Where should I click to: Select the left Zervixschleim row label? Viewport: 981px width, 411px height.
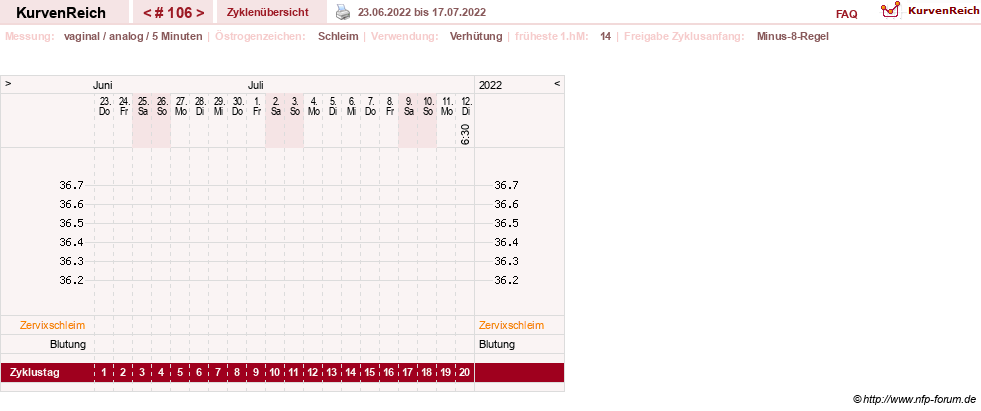[53, 325]
